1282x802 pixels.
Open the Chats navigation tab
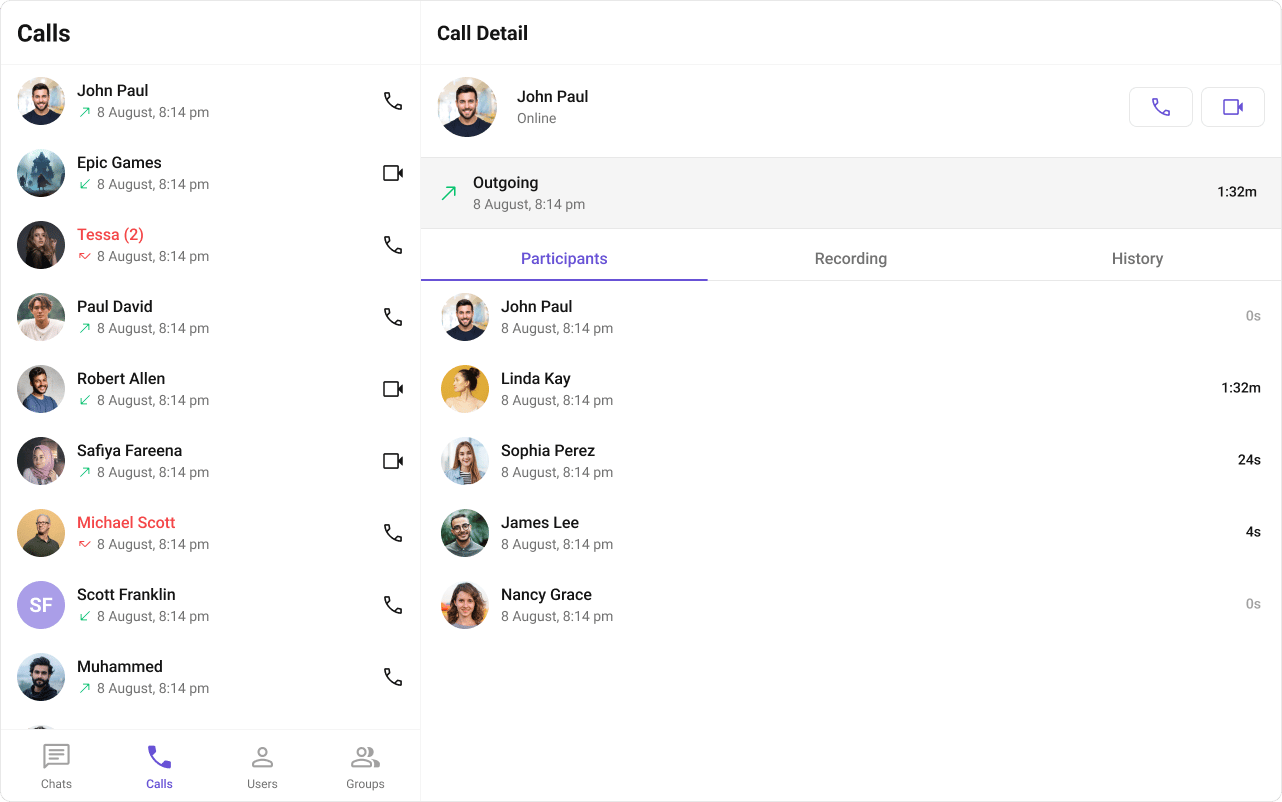(56, 766)
